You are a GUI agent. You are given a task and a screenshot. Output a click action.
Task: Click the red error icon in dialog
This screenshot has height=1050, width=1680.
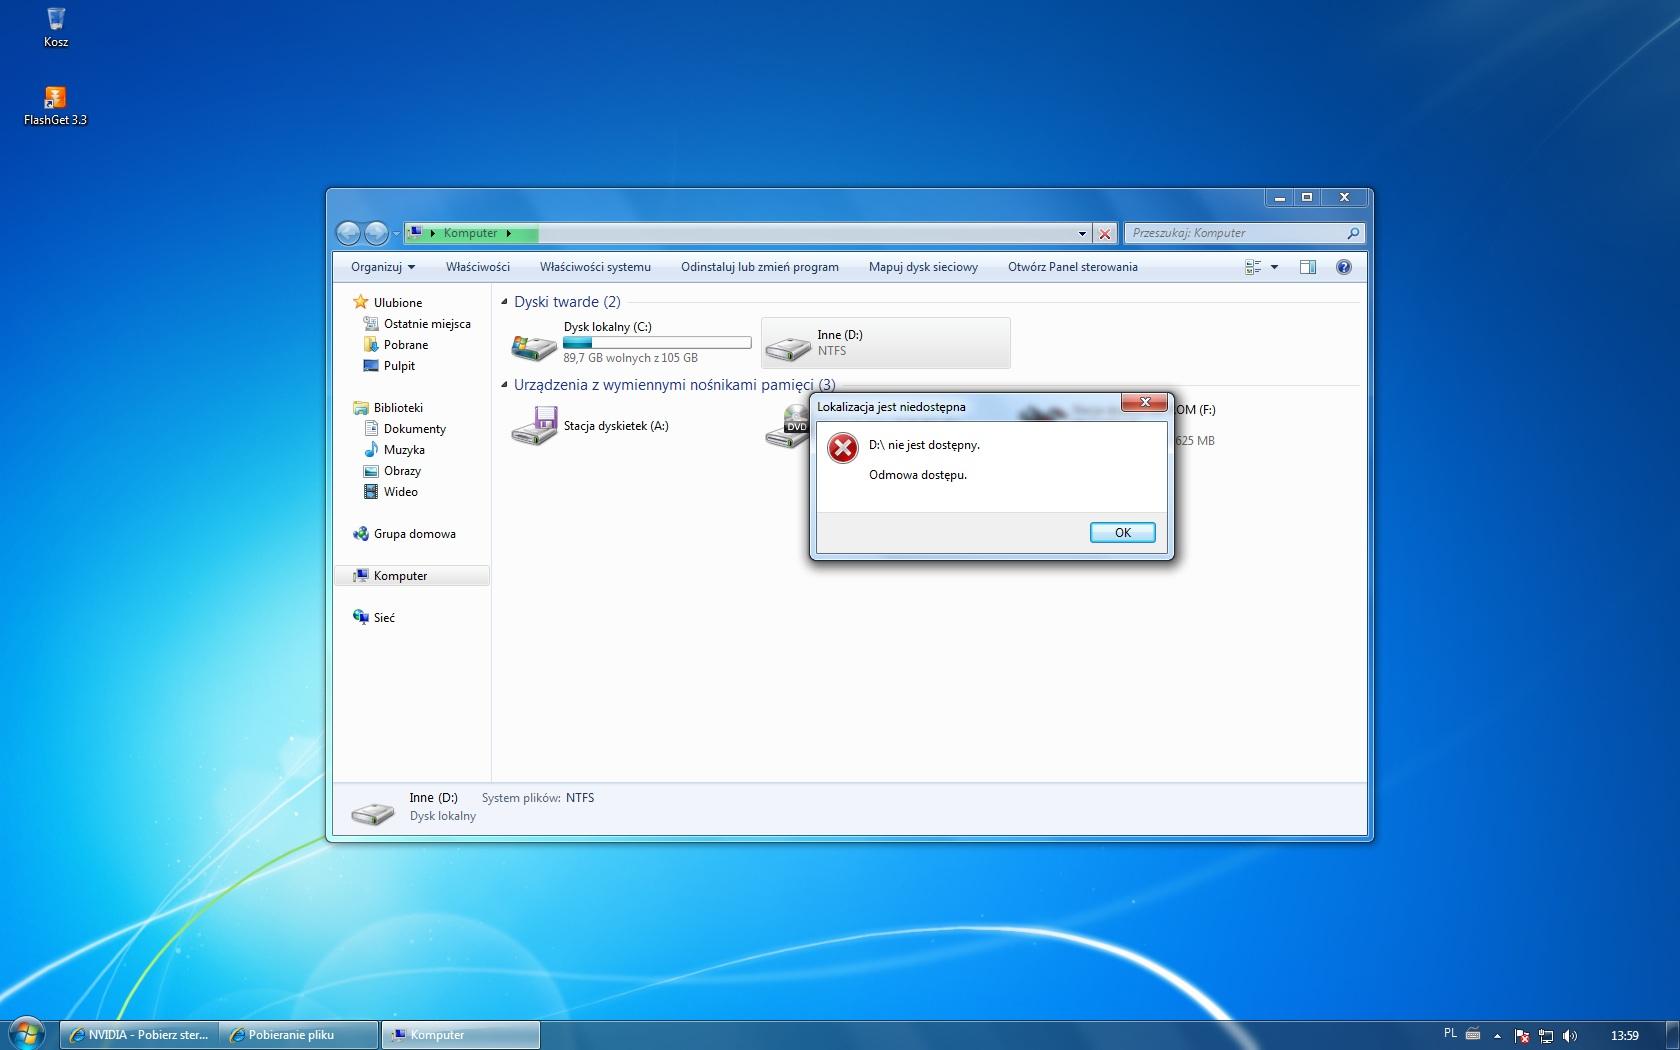(842, 448)
